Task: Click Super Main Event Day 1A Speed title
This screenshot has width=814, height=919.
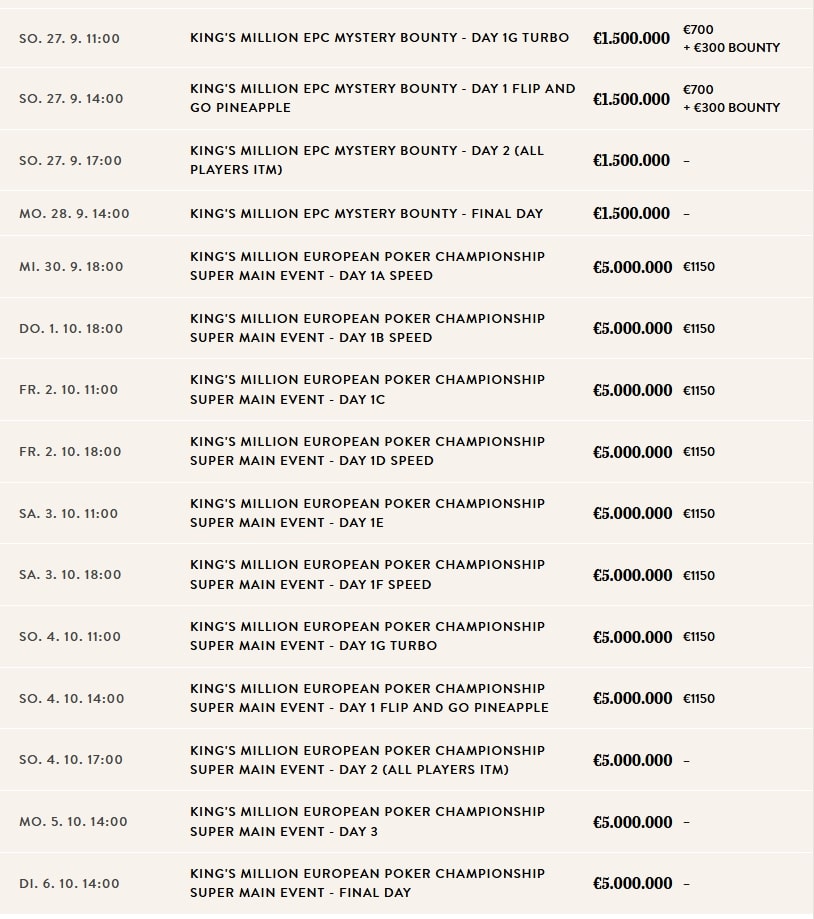Action: [367, 266]
